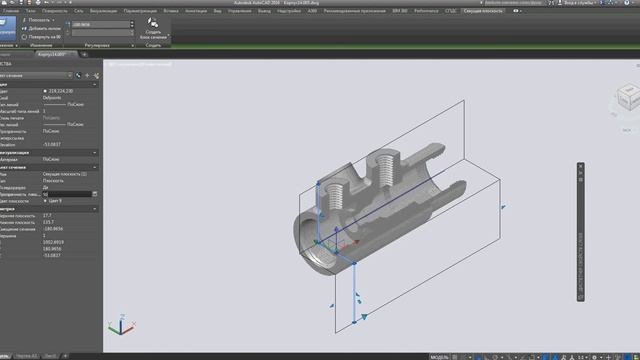Viewport: 640px width, 360px height.
Task: Click the print icon in quick access toolbar
Action: [x=38, y=2]
